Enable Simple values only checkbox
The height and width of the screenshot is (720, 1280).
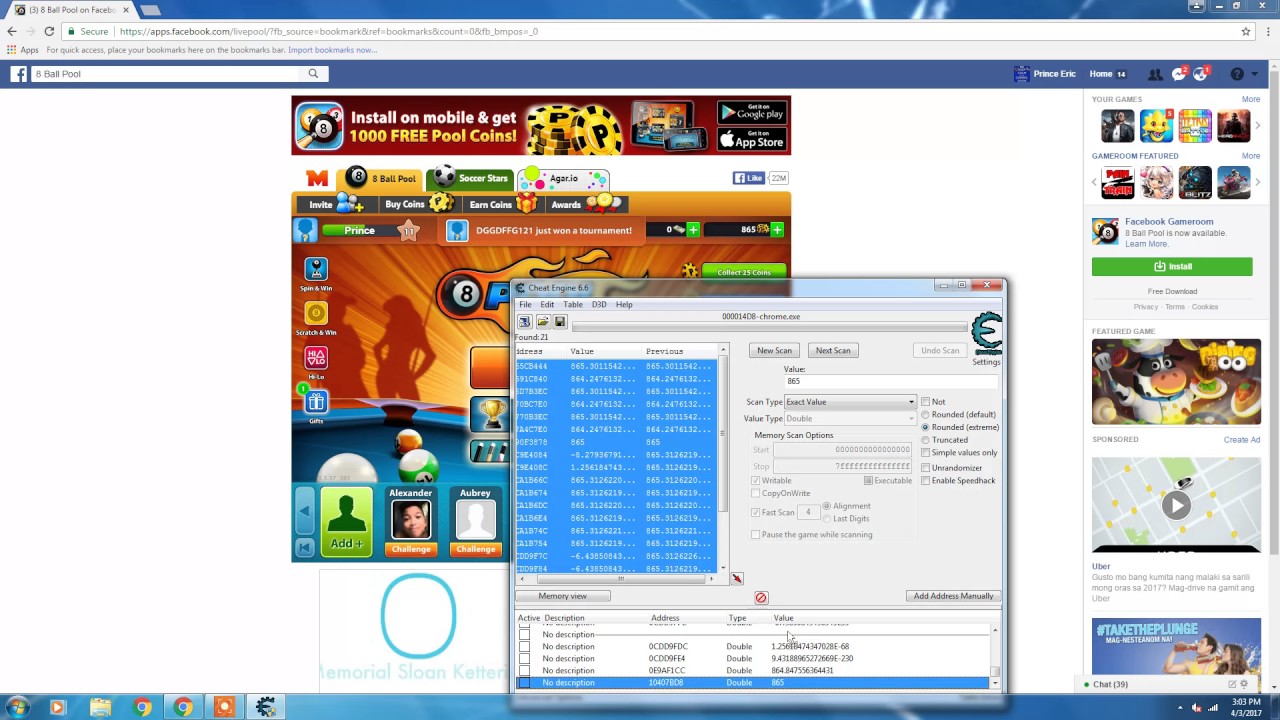point(925,453)
